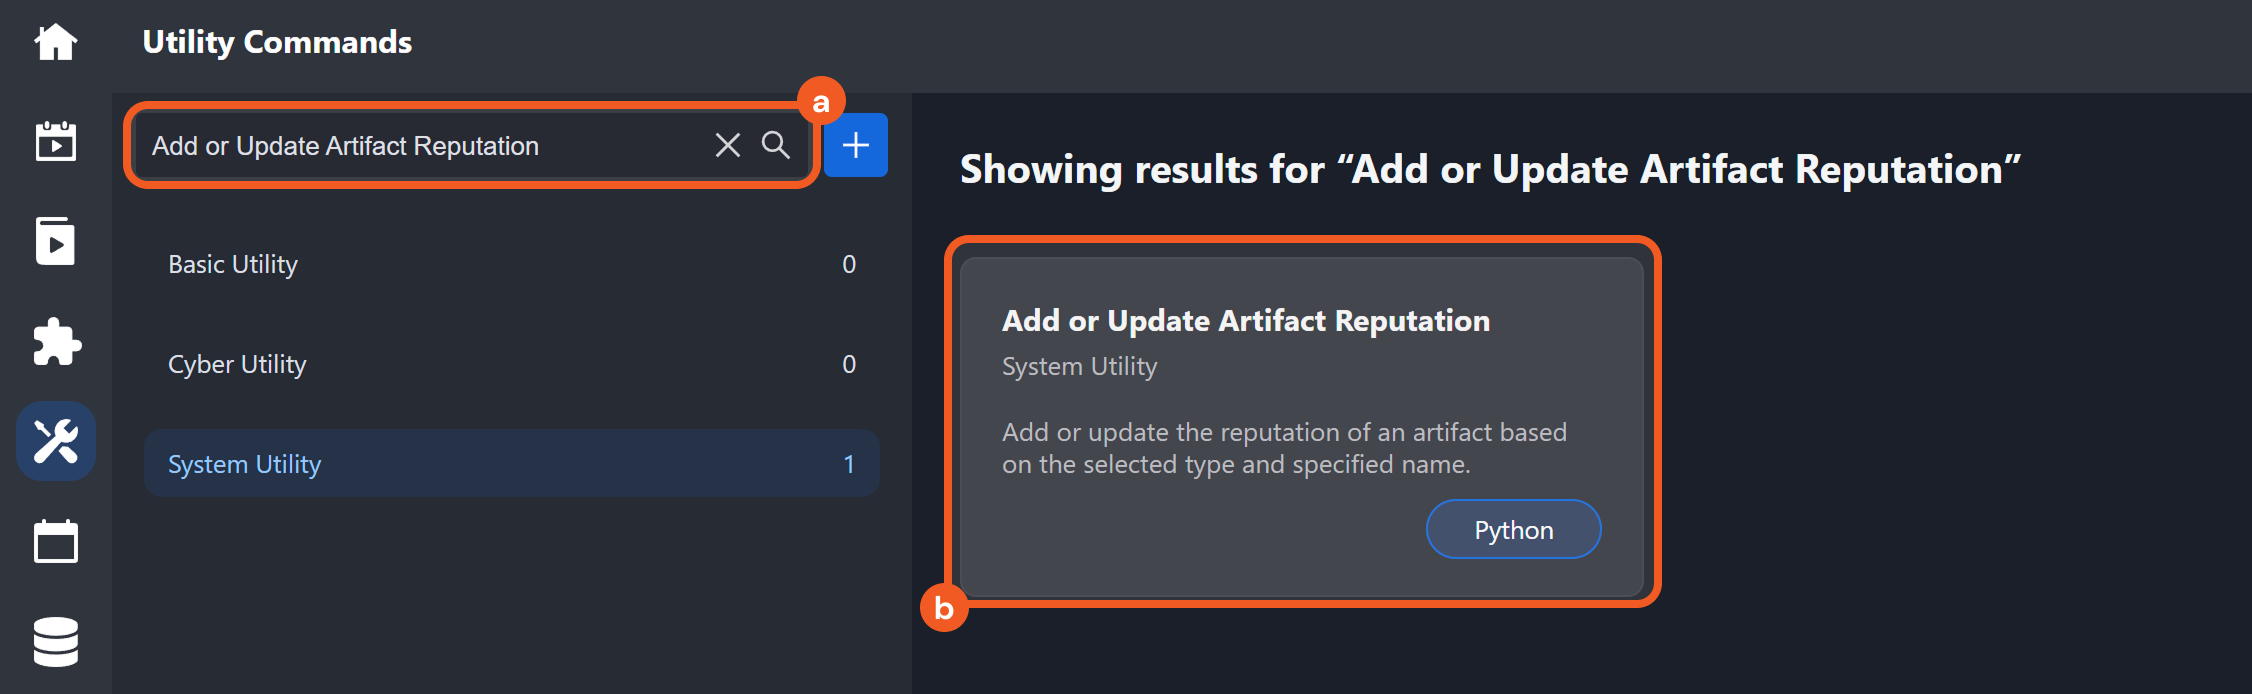Open the document-with-play-symbol sidebar icon
The image size is (2252, 694).
[x=56, y=242]
